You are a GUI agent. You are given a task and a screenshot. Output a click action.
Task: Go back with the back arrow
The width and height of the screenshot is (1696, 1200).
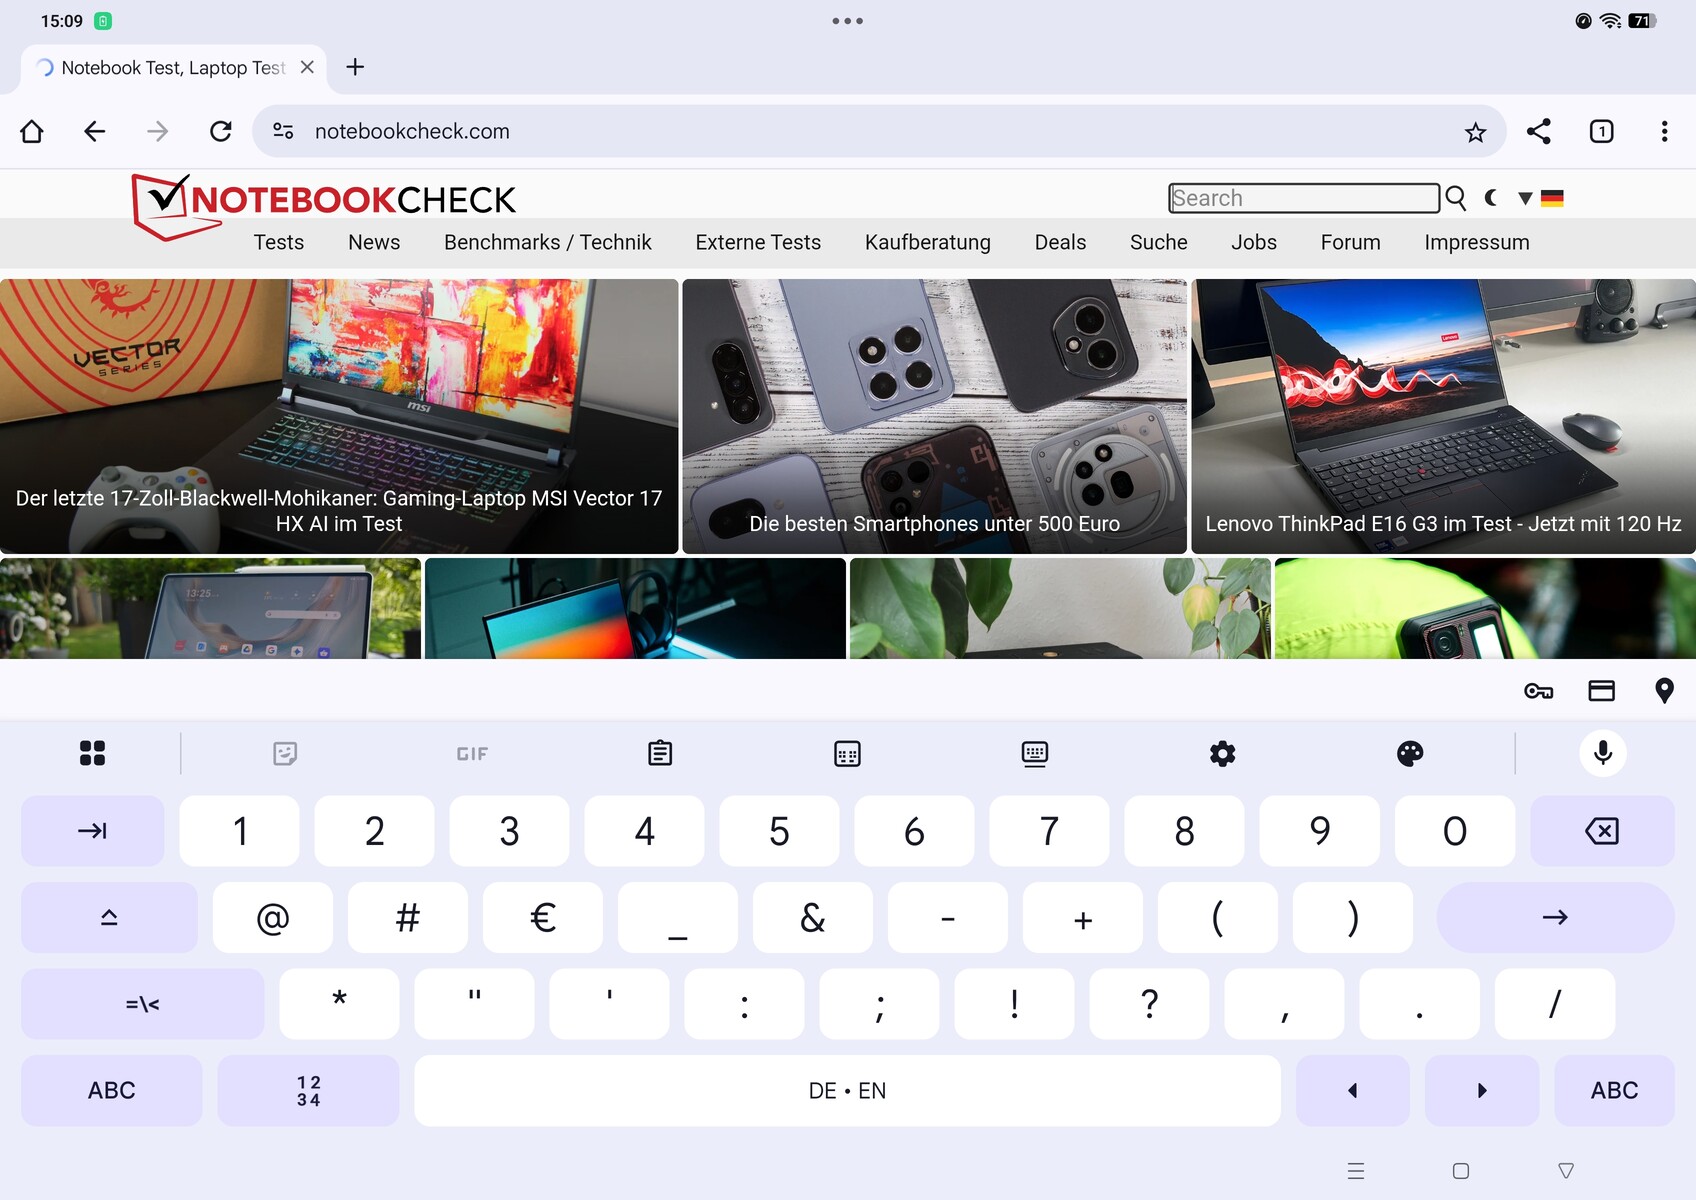pyautogui.click(x=95, y=131)
